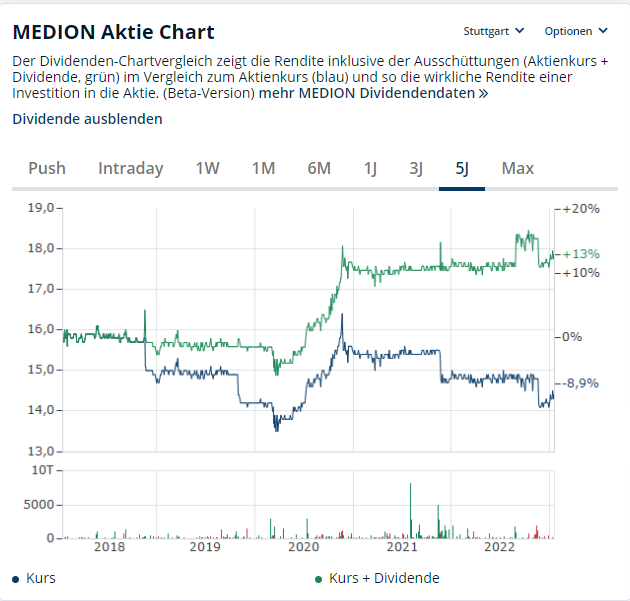View the 3J chart period
Viewport: 630px width, 601px height.
tap(416, 168)
